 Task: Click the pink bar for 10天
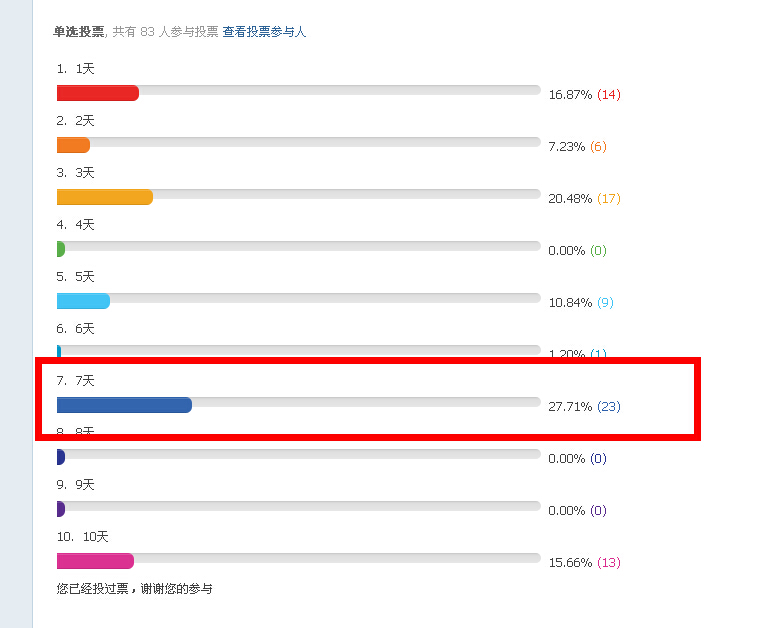(x=95, y=561)
